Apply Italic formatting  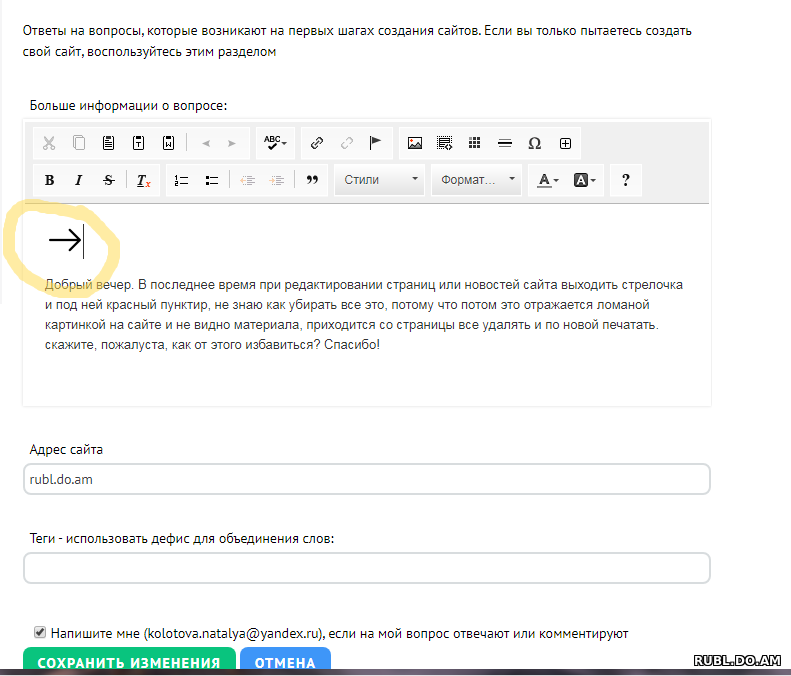78,181
